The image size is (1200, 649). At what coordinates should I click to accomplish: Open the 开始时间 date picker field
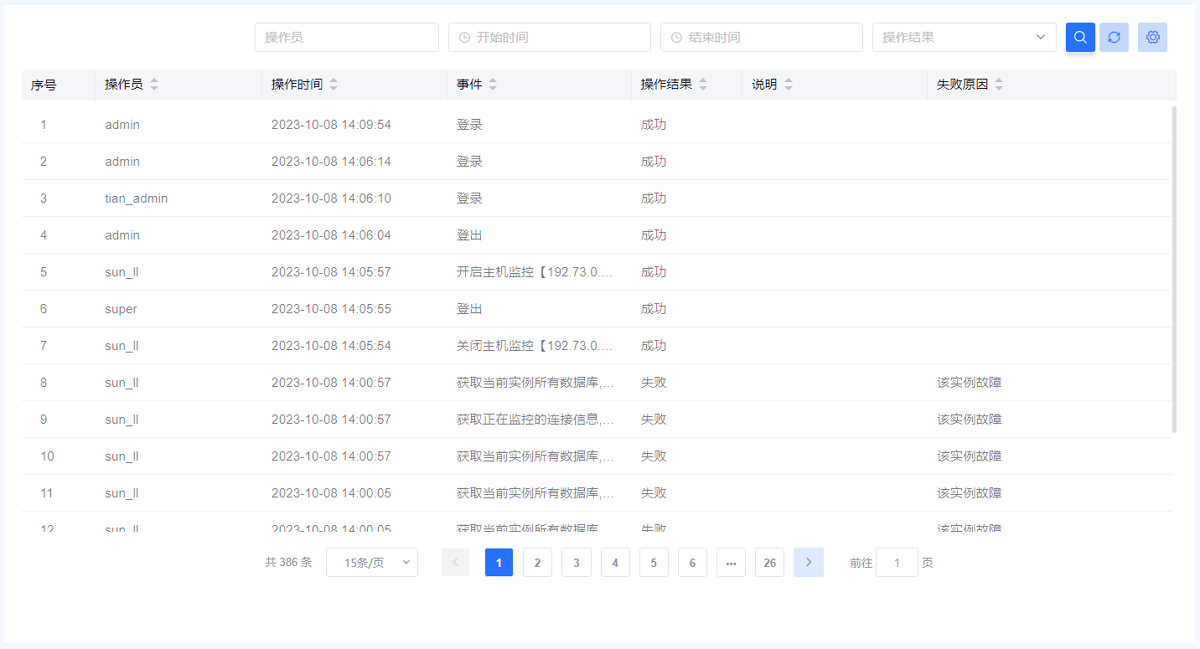(549, 38)
